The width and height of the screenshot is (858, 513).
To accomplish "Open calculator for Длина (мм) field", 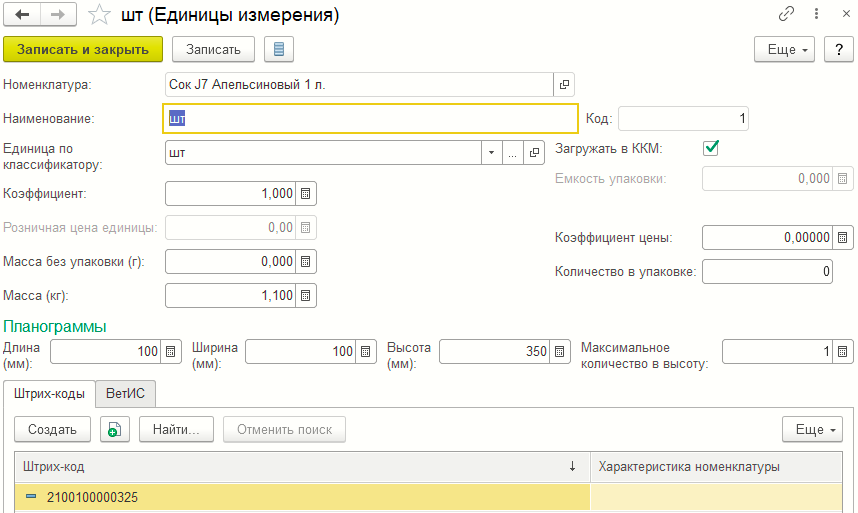I will point(171,352).
